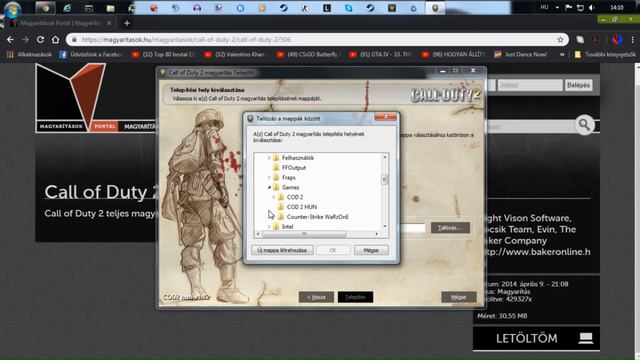
Task: Open the CS:GO Butterfly bookmark
Action: (x=307, y=54)
